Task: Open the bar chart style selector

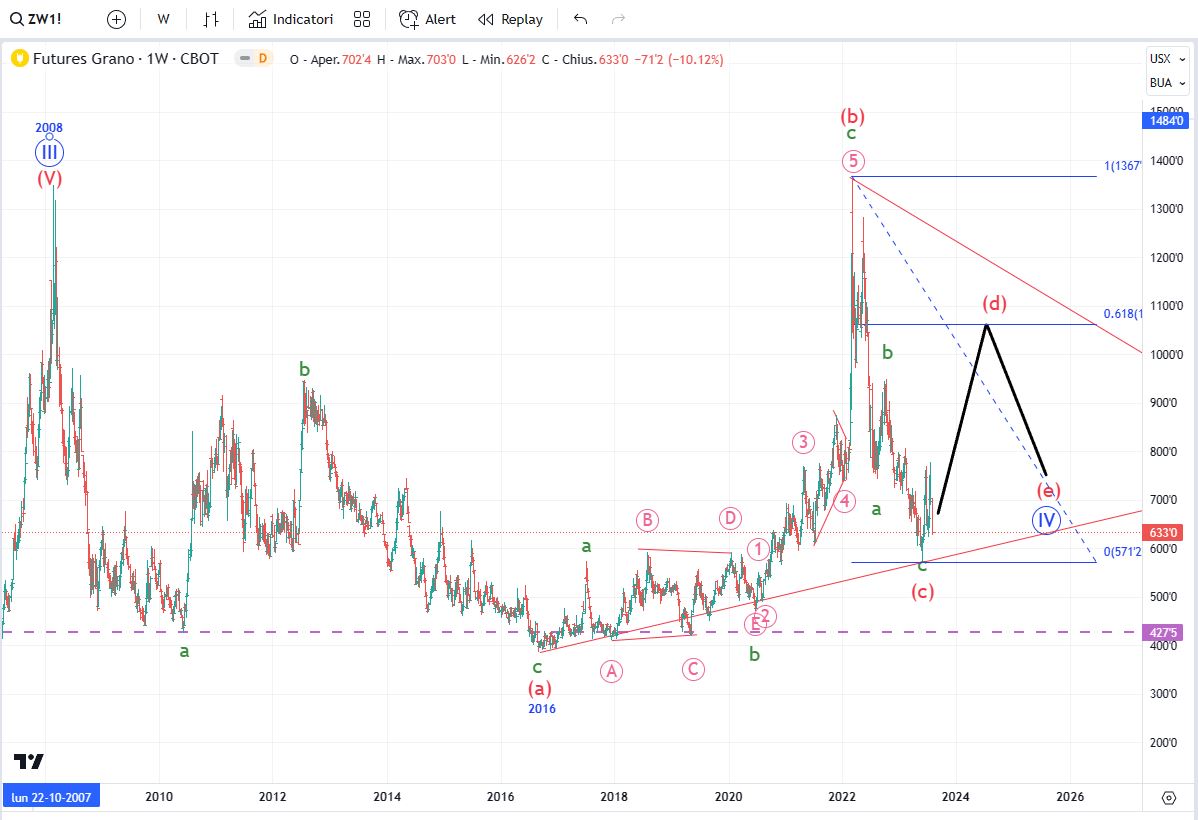Action: [x=210, y=19]
